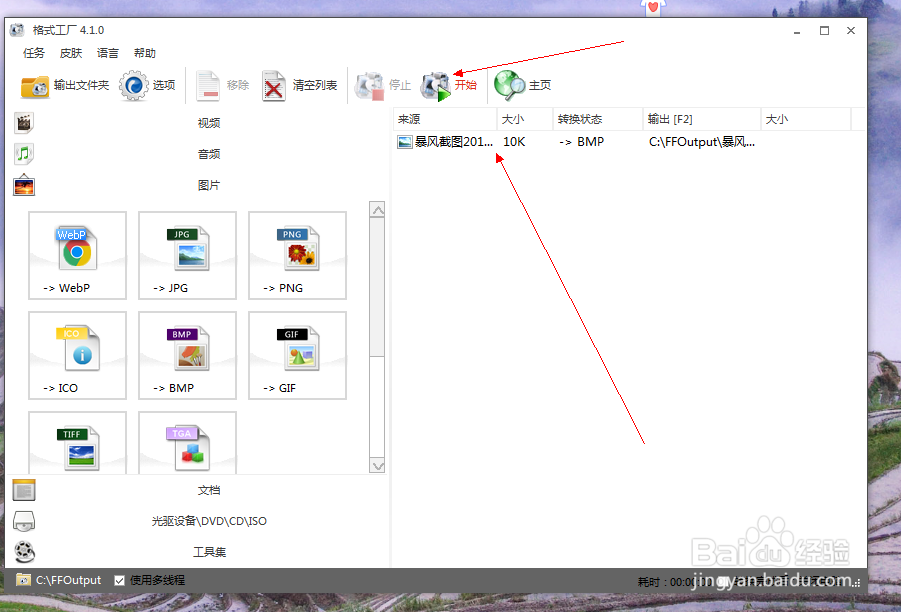
Task: Click the first 大小 column header
Action: click(x=525, y=119)
